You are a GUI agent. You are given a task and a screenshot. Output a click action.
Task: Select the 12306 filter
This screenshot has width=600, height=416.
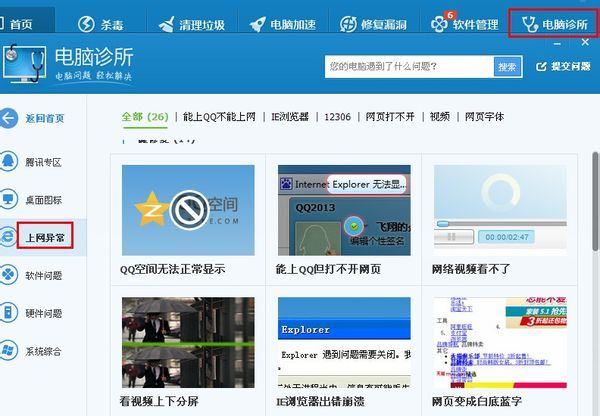338,117
